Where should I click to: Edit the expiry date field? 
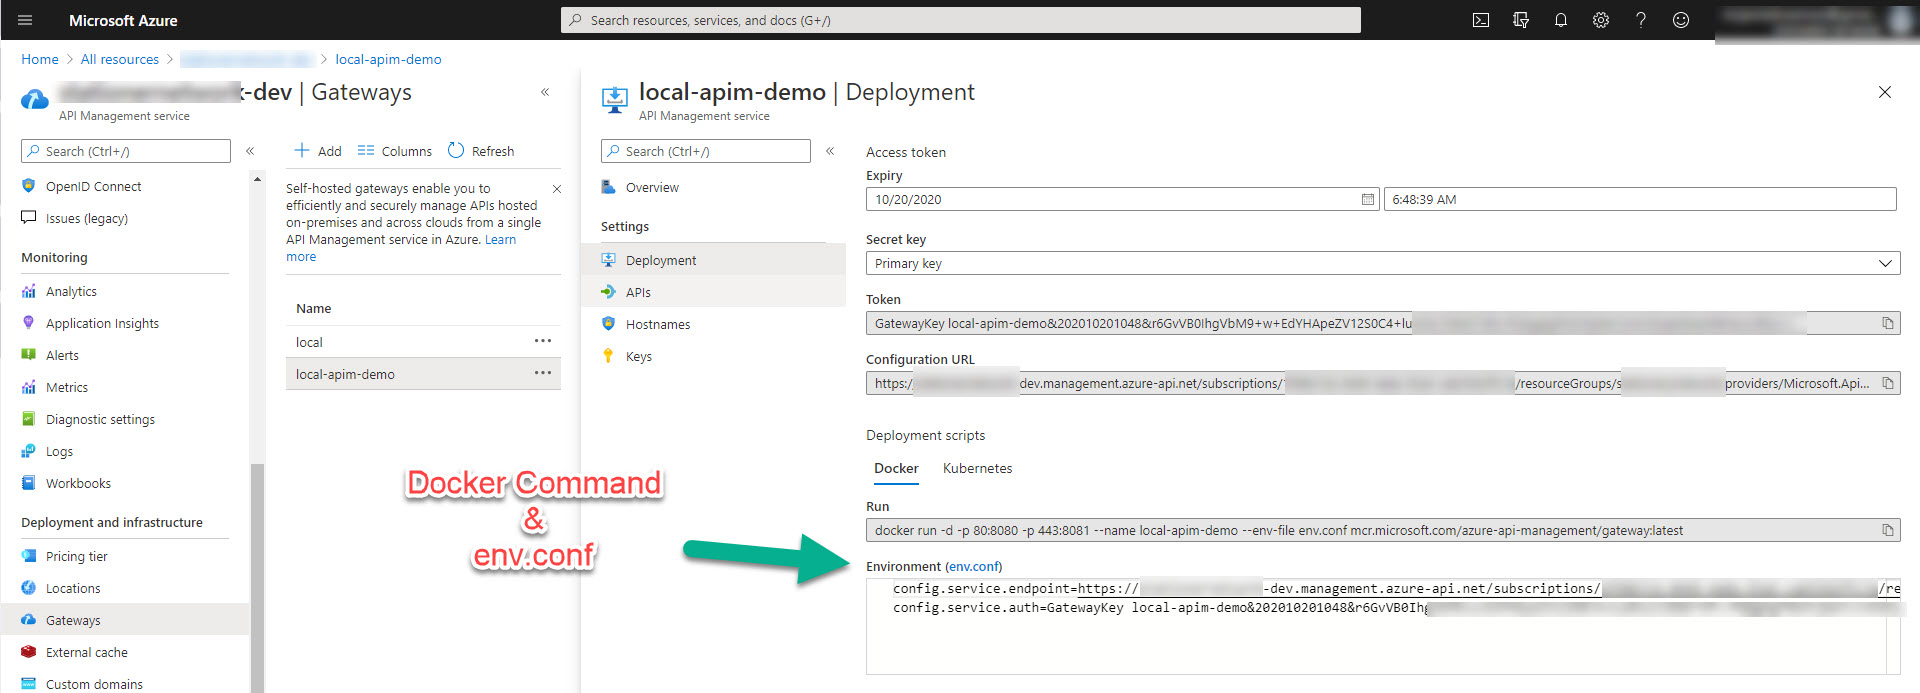coord(1123,199)
